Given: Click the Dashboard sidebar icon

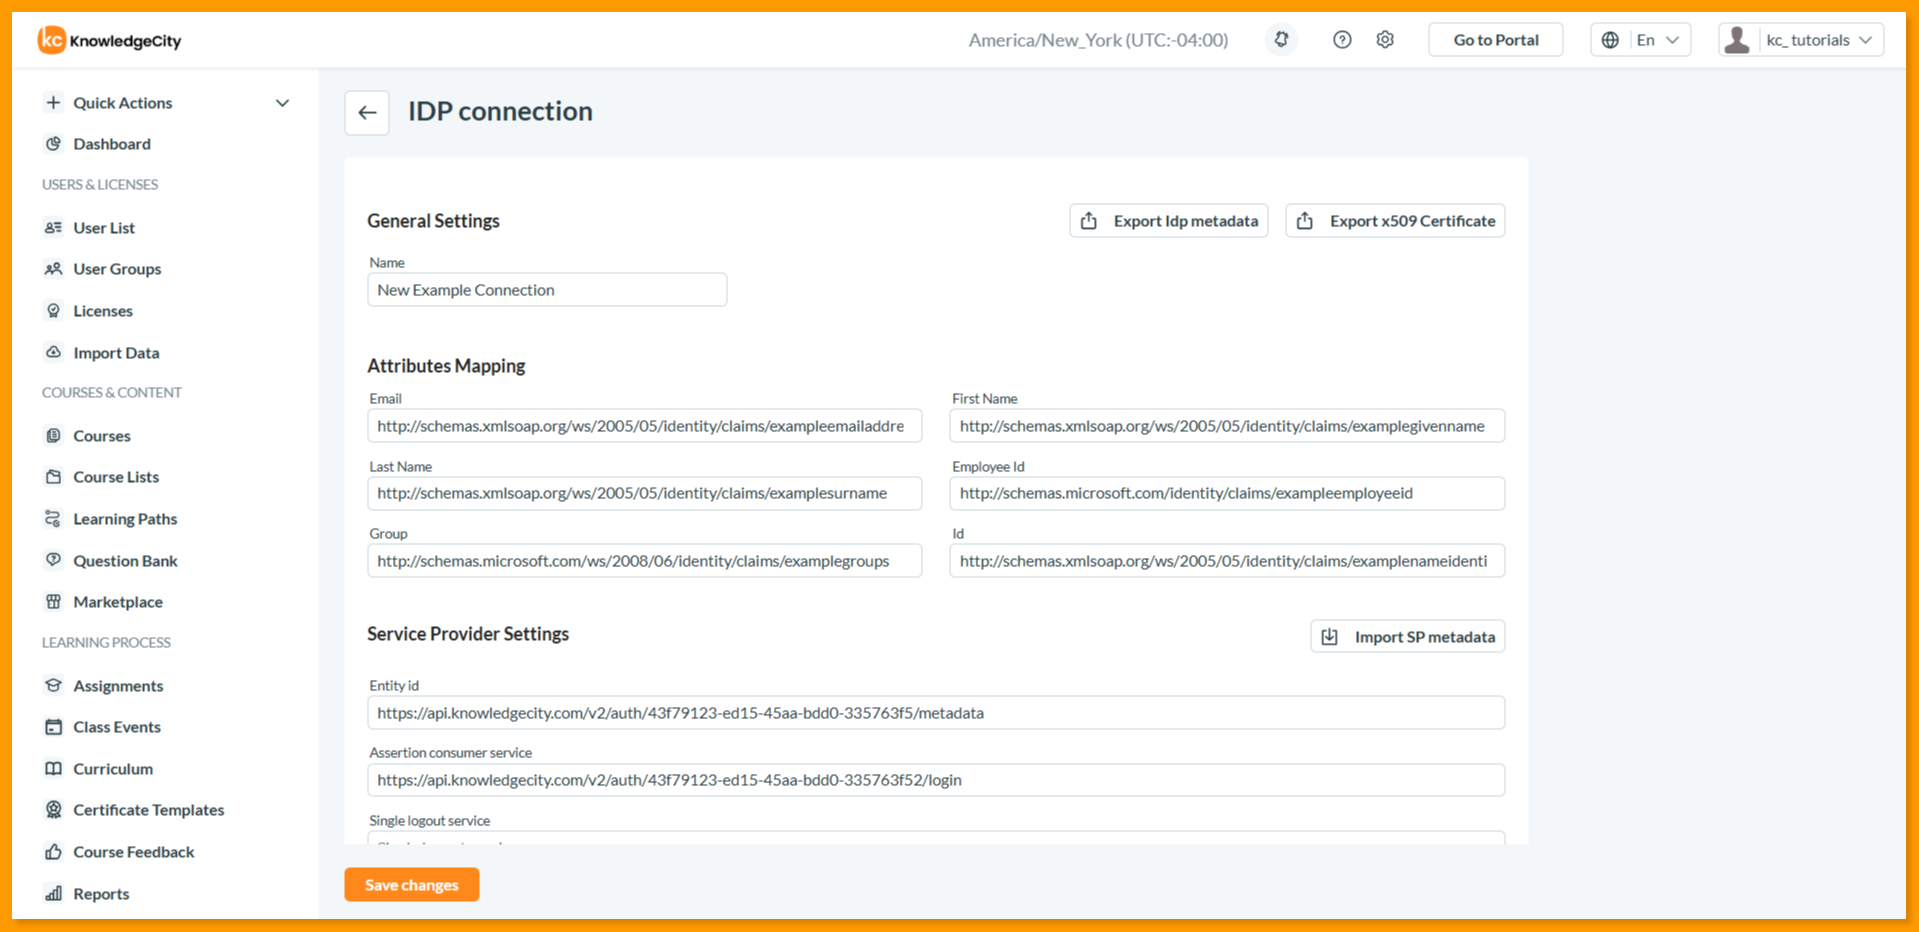Looking at the screenshot, I should pyautogui.click(x=54, y=144).
